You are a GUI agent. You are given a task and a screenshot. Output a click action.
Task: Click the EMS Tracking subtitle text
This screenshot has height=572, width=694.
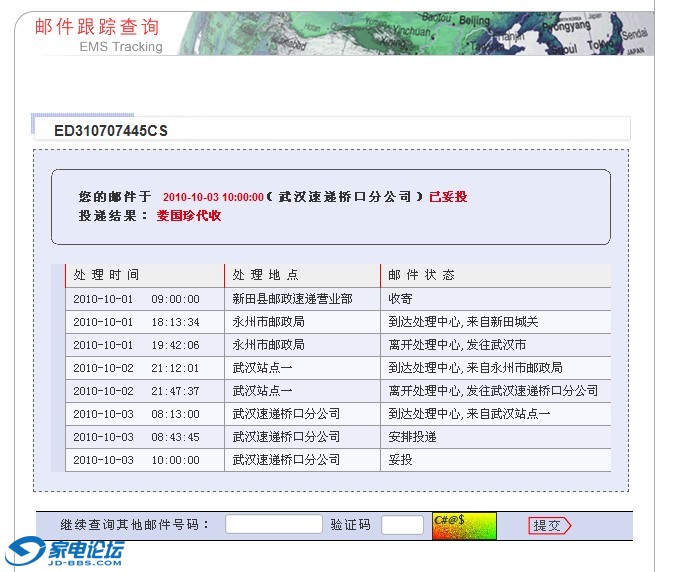tap(120, 47)
